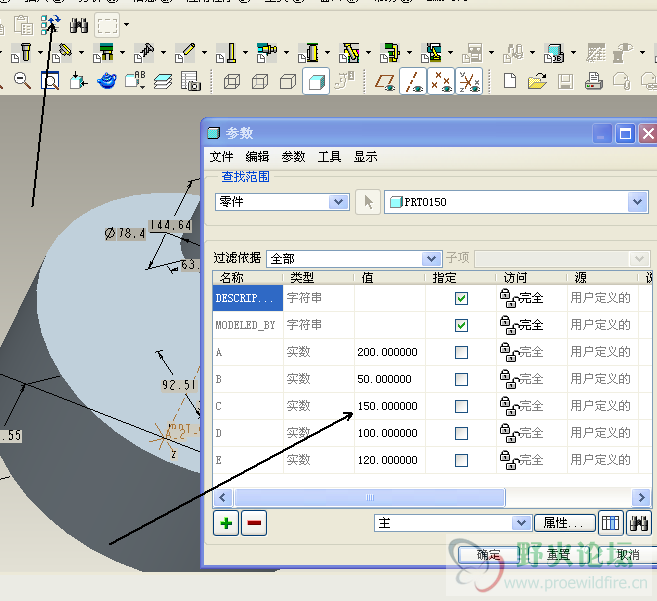Image resolution: width=657 pixels, height=601 pixels.
Task: Switch to Hidden Line display style
Action: point(260,81)
